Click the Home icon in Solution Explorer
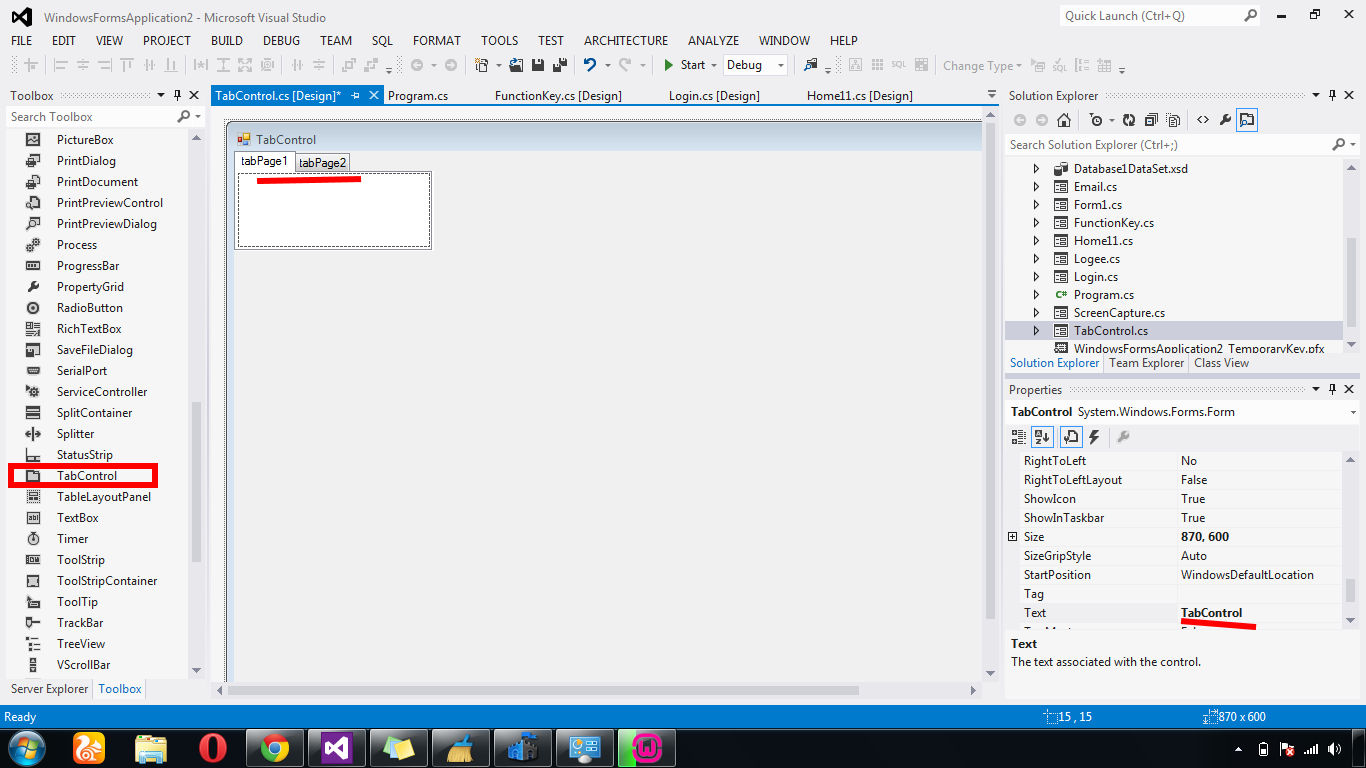 [x=1064, y=121]
